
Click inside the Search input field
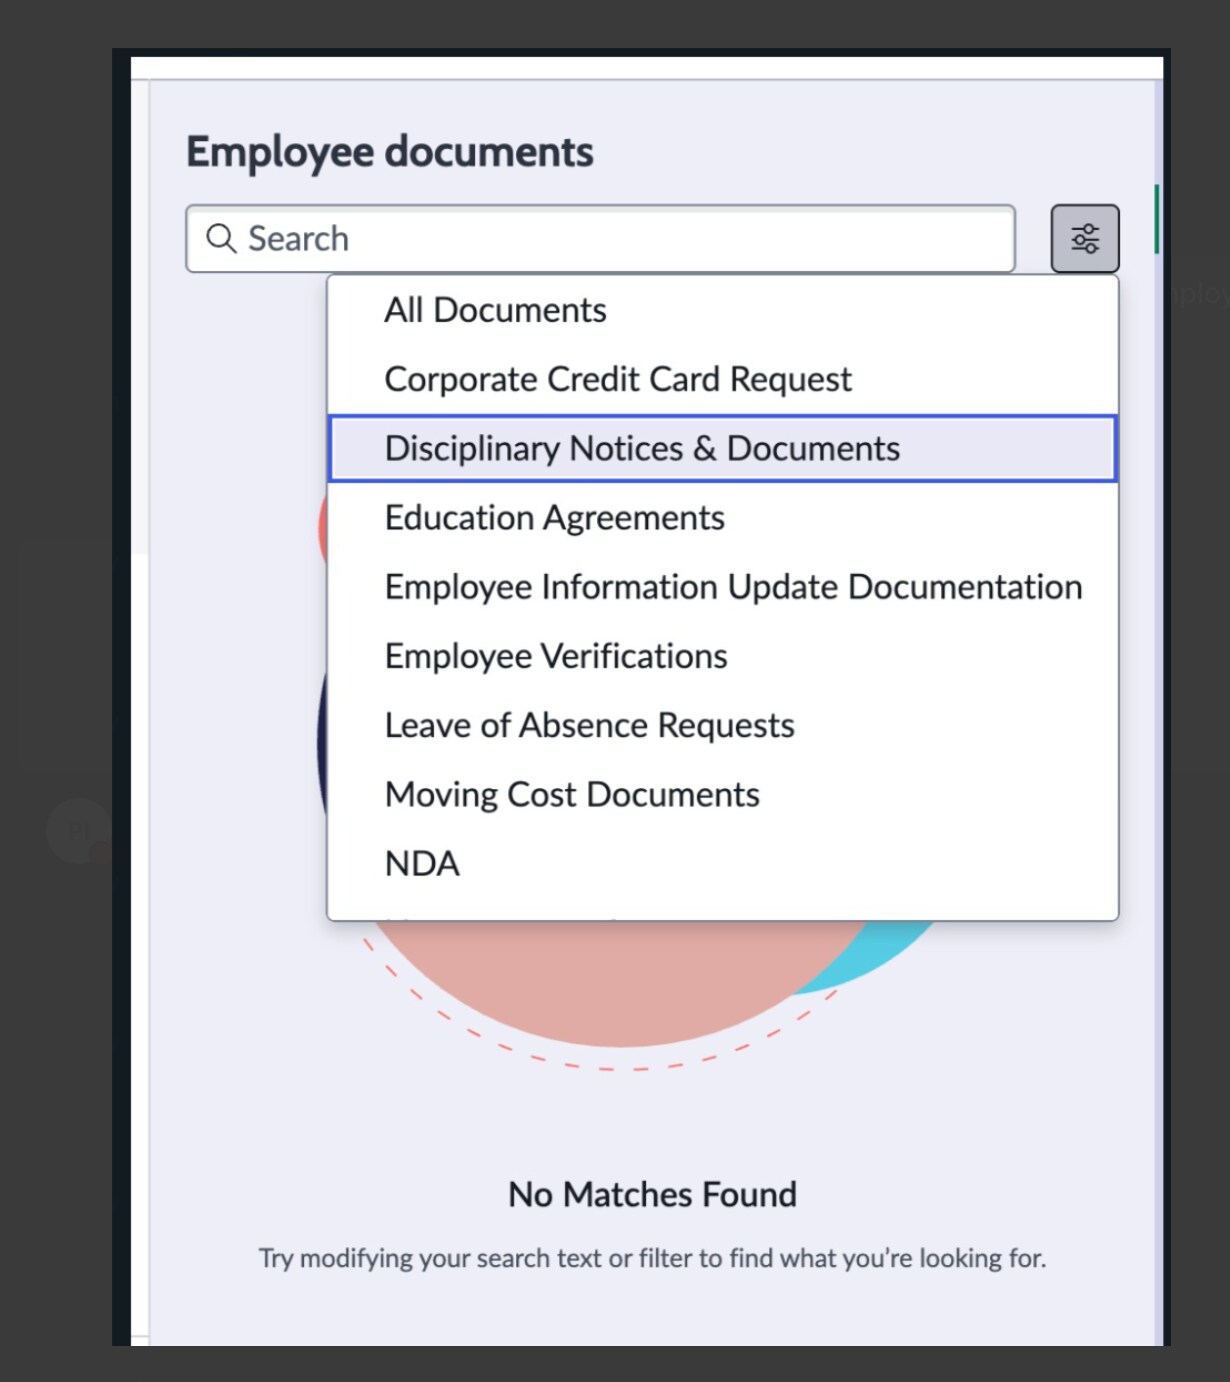click(600, 239)
